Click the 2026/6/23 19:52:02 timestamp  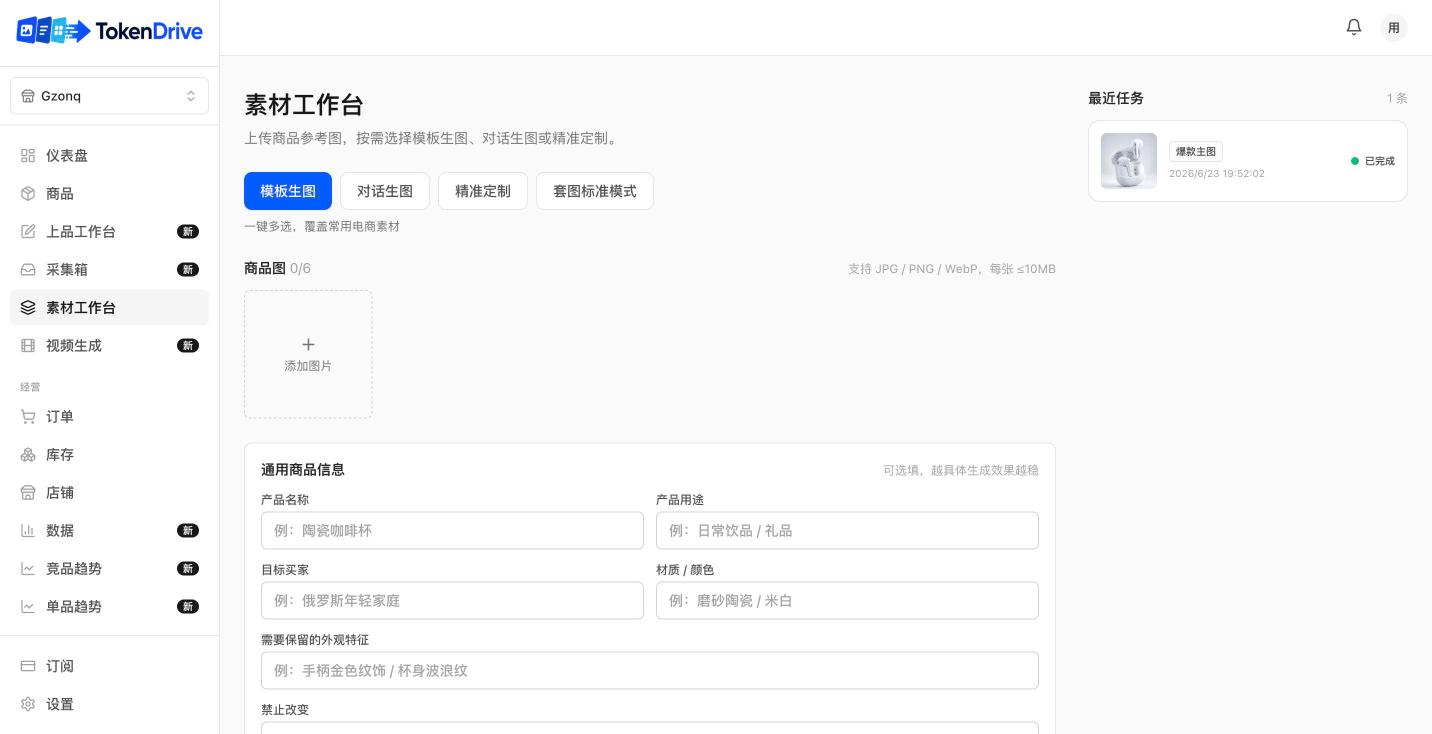pyautogui.click(x=1217, y=174)
